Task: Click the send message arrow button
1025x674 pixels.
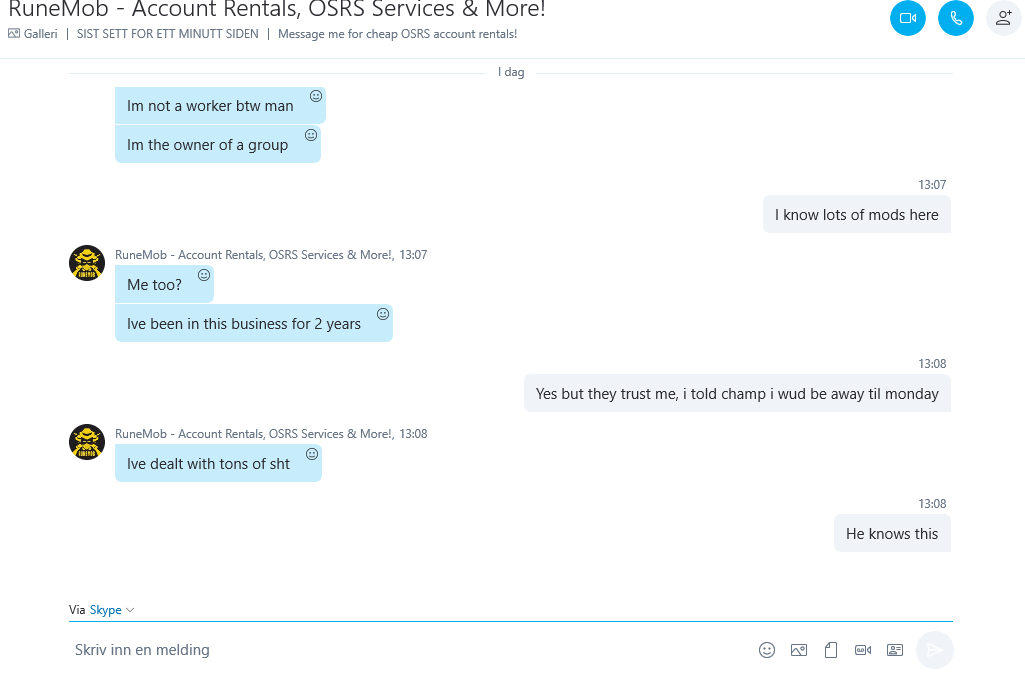Action: (x=935, y=649)
